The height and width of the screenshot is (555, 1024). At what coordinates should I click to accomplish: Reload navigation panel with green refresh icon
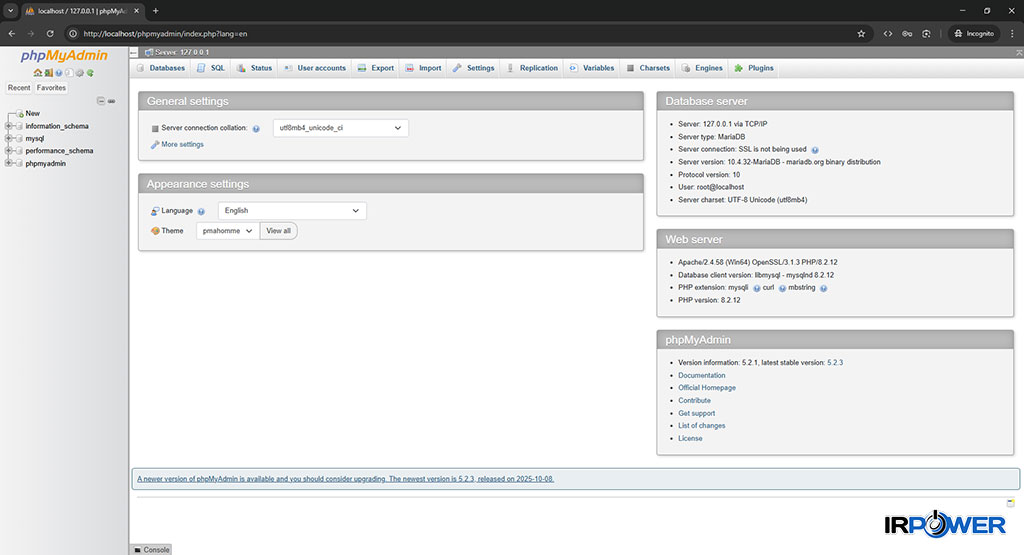90,73
